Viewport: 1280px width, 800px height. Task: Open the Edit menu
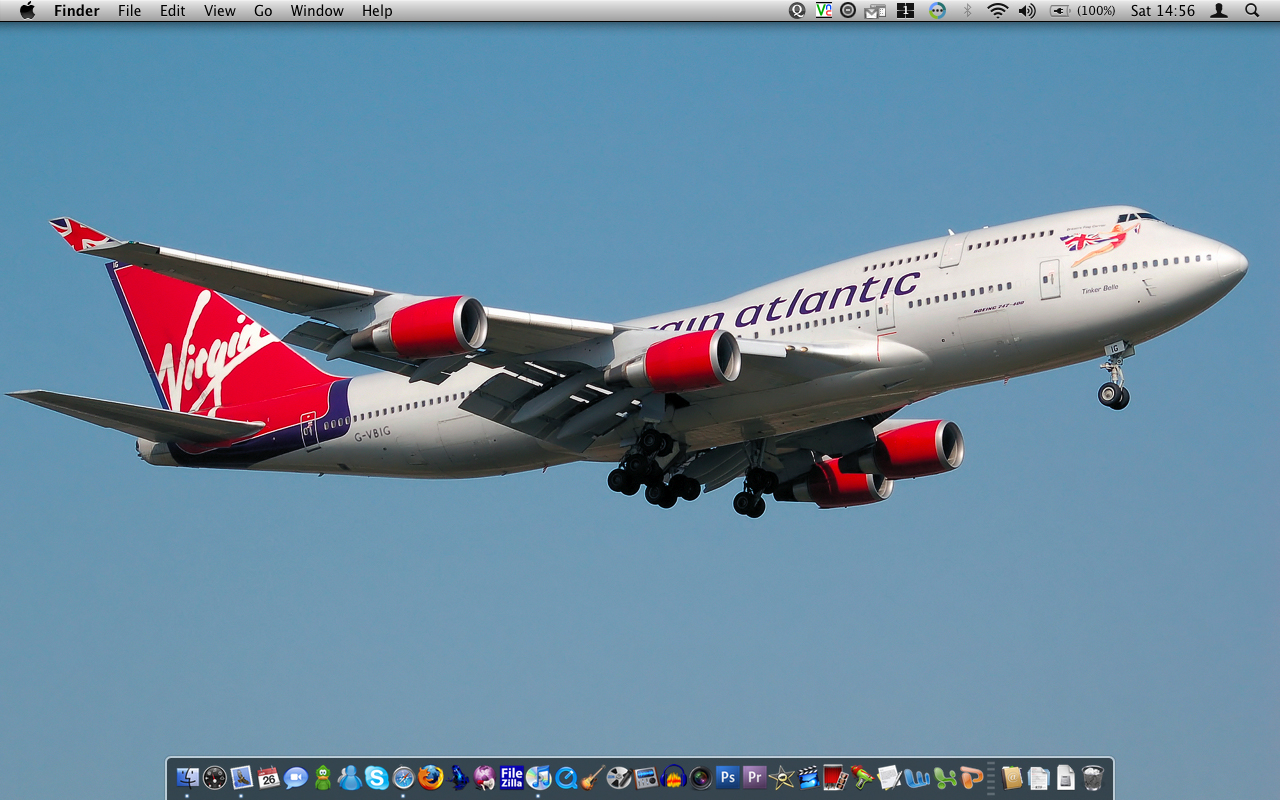click(x=173, y=11)
